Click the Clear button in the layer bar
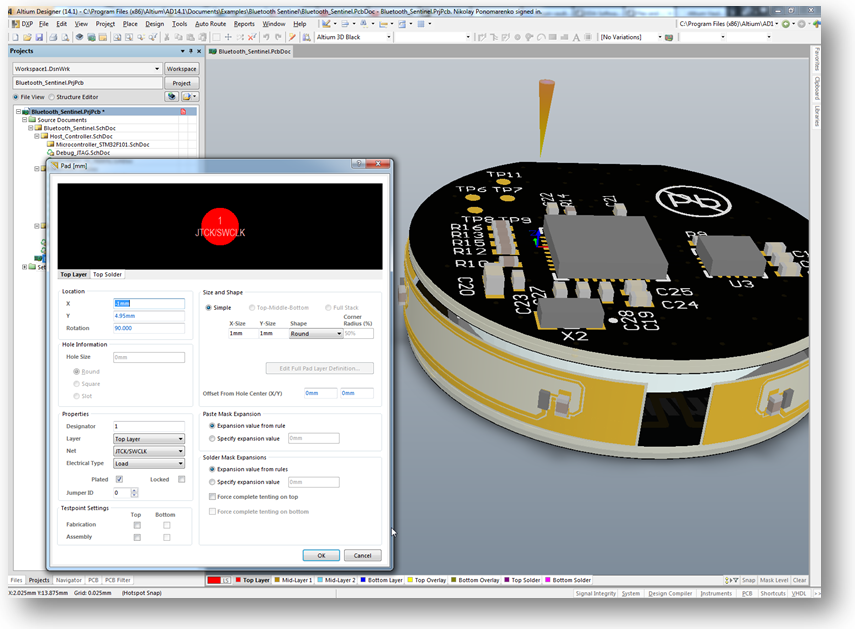 point(800,580)
